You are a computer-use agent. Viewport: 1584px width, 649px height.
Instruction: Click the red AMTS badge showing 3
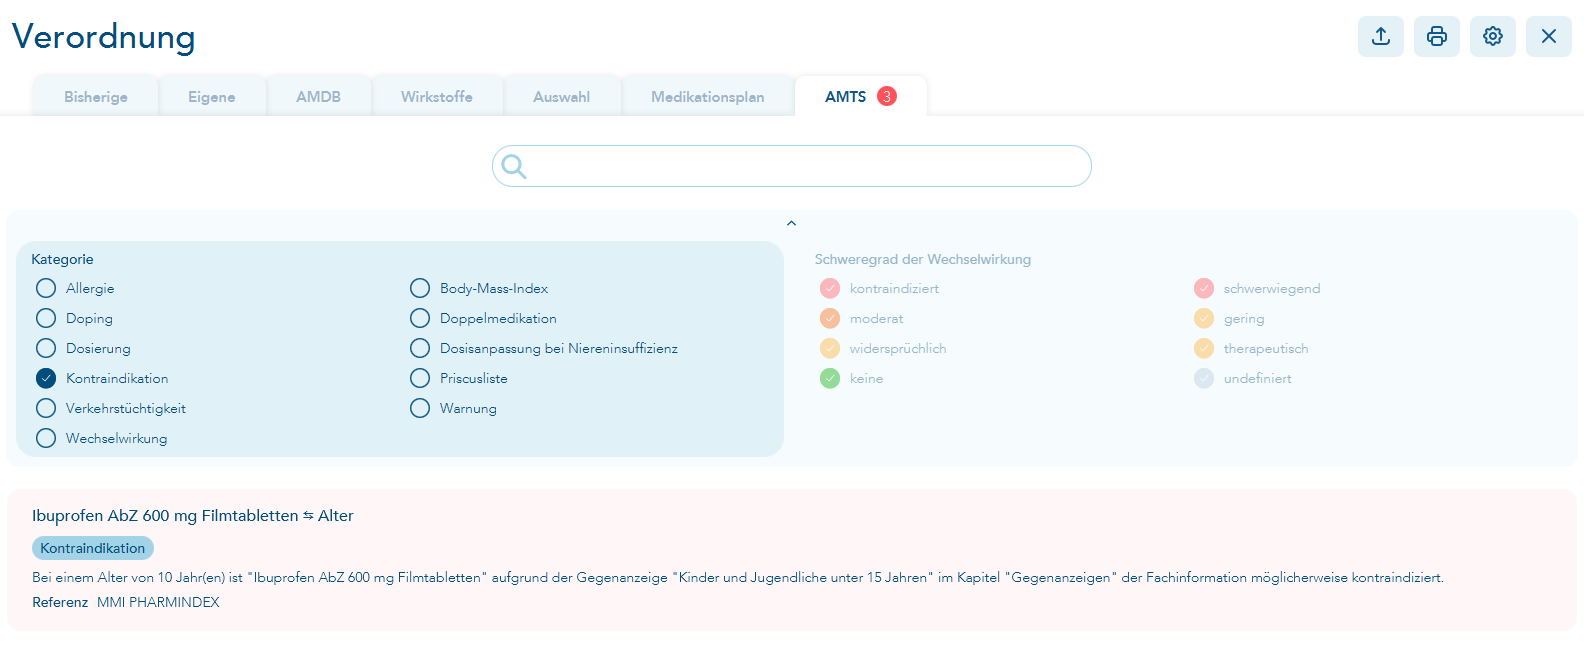point(887,96)
